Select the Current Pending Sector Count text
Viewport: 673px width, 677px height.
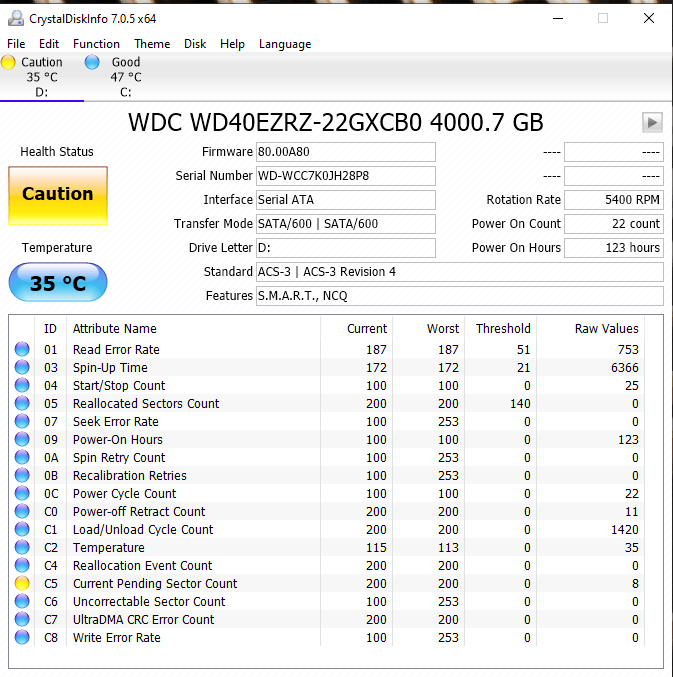tap(155, 584)
